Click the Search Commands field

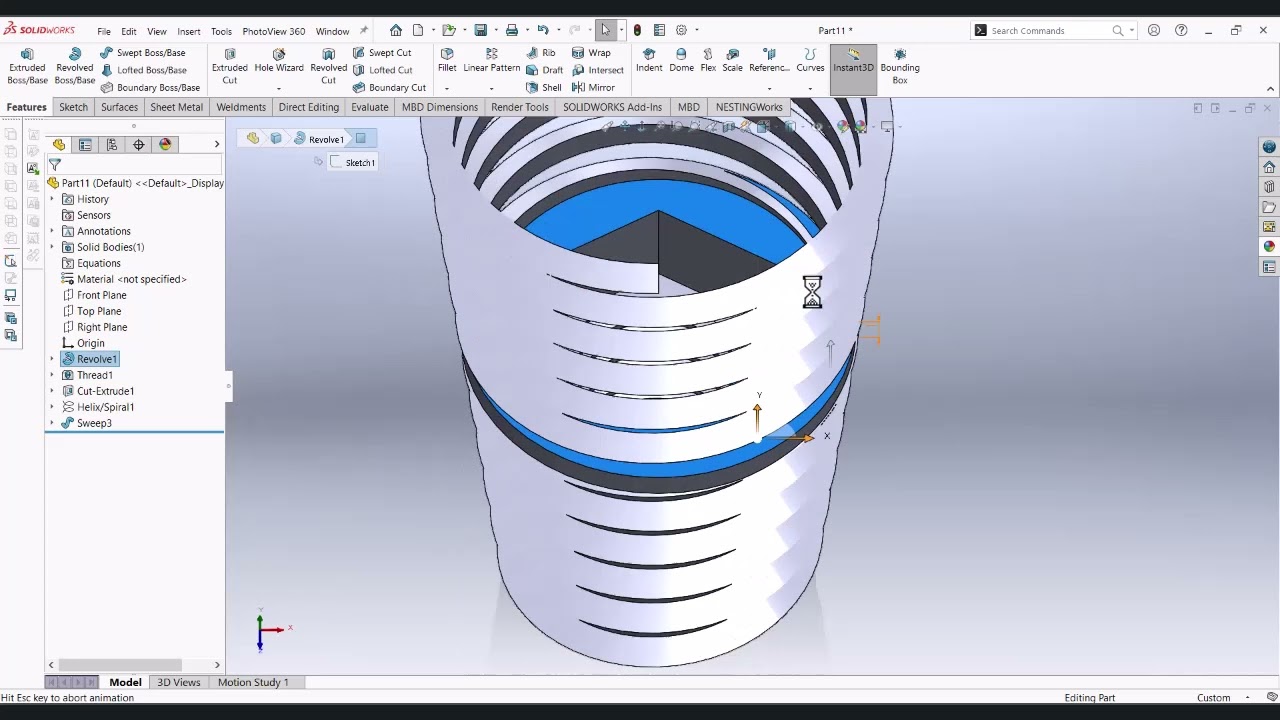point(1050,31)
